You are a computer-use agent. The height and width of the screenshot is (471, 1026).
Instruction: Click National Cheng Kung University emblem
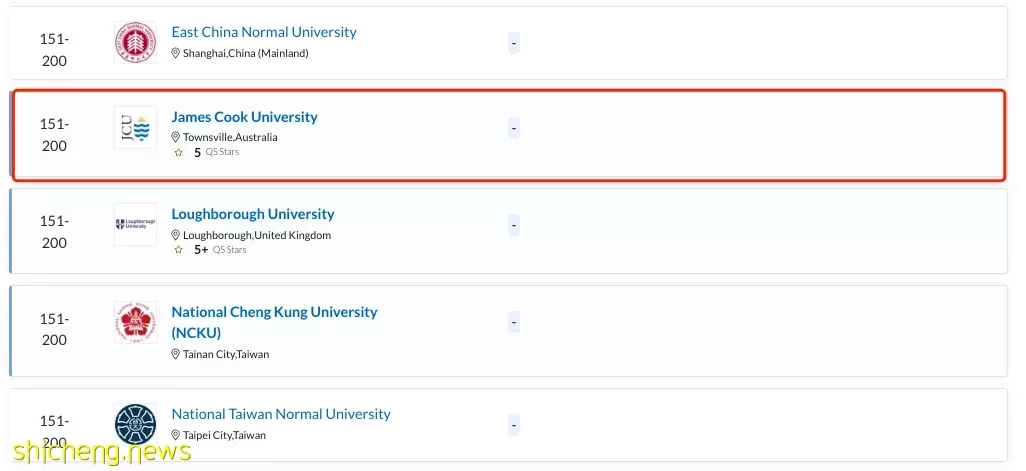pyautogui.click(x=135, y=323)
